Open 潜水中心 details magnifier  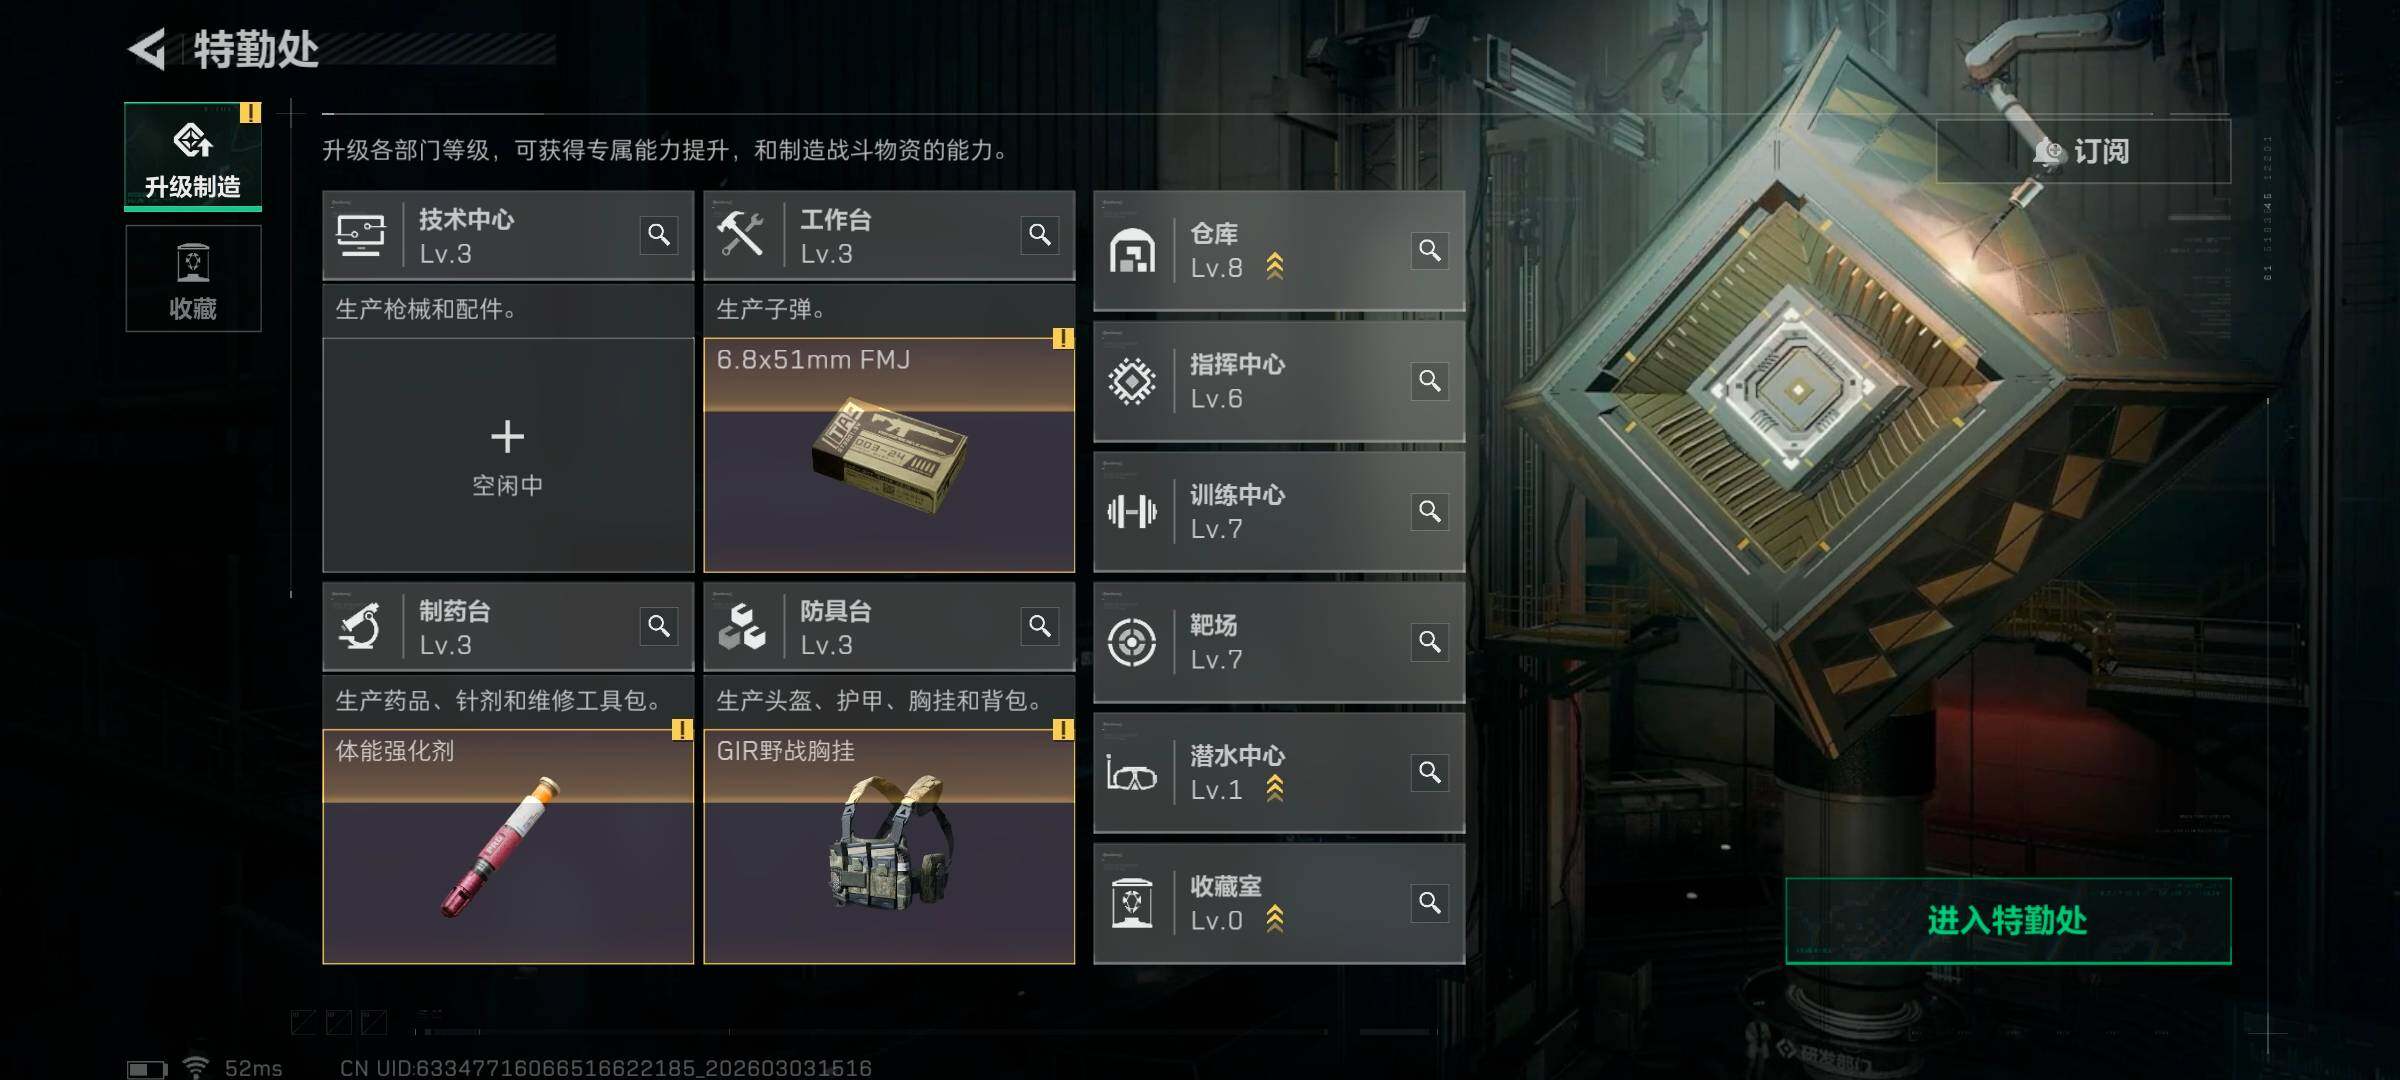click(x=1430, y=772)
